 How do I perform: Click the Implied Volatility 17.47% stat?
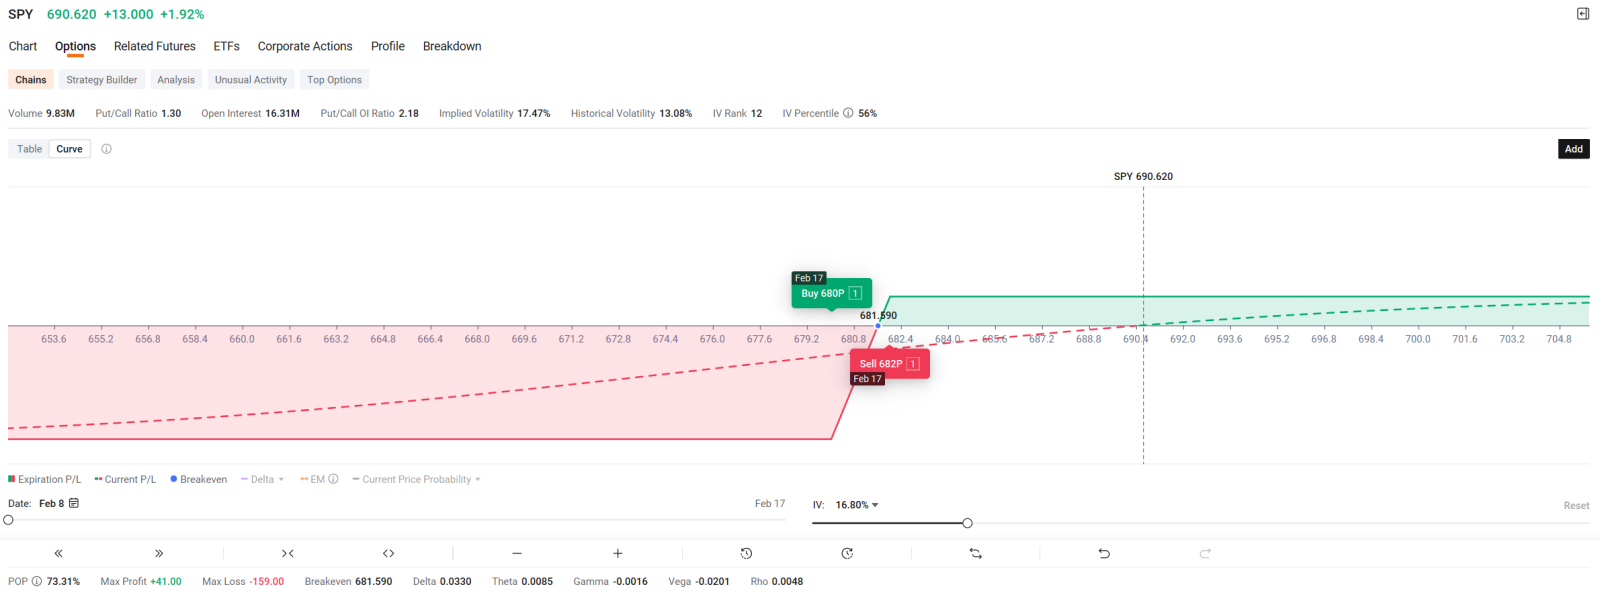coord(495,113)
